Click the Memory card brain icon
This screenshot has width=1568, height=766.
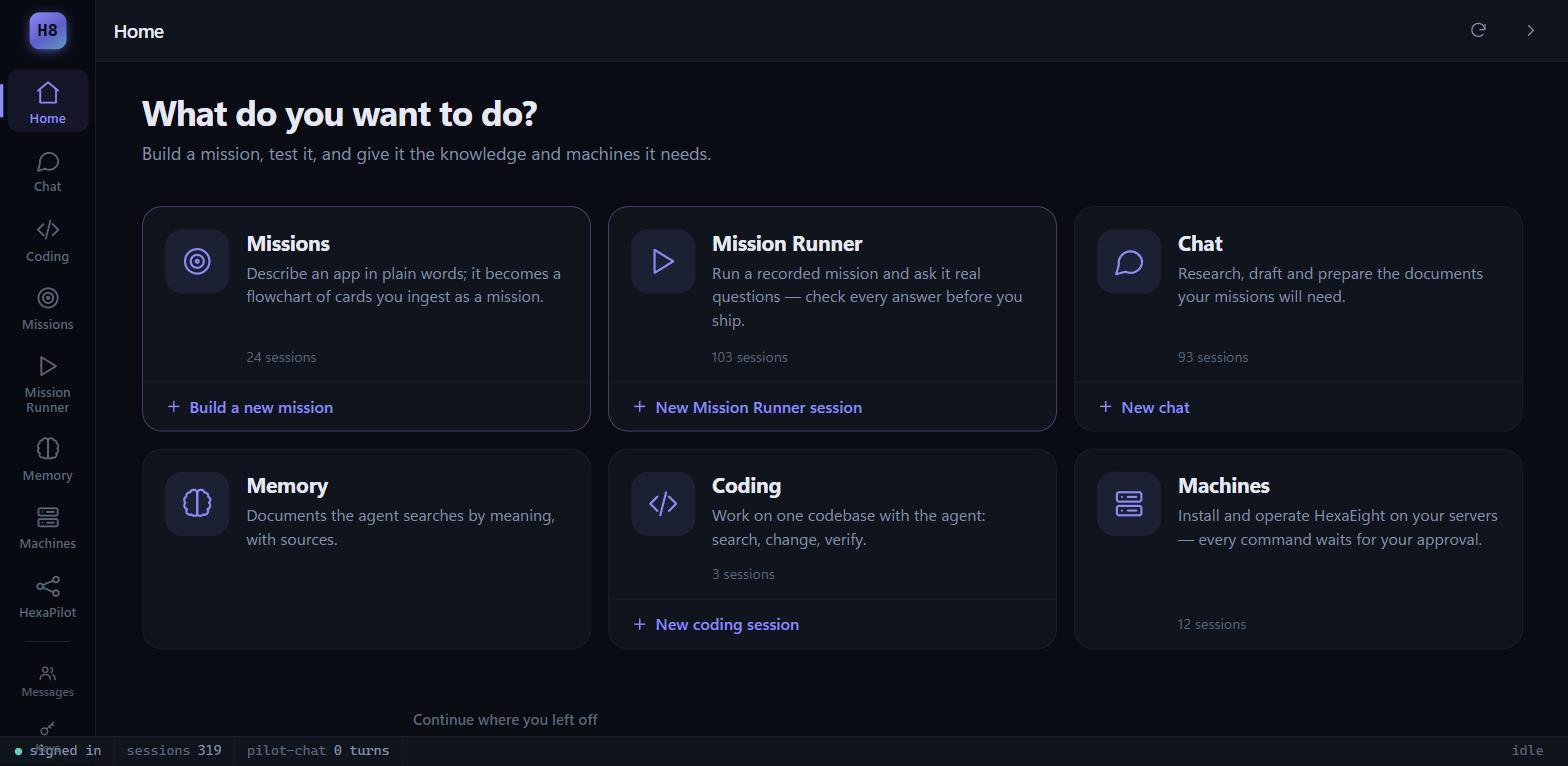point(197,503)
